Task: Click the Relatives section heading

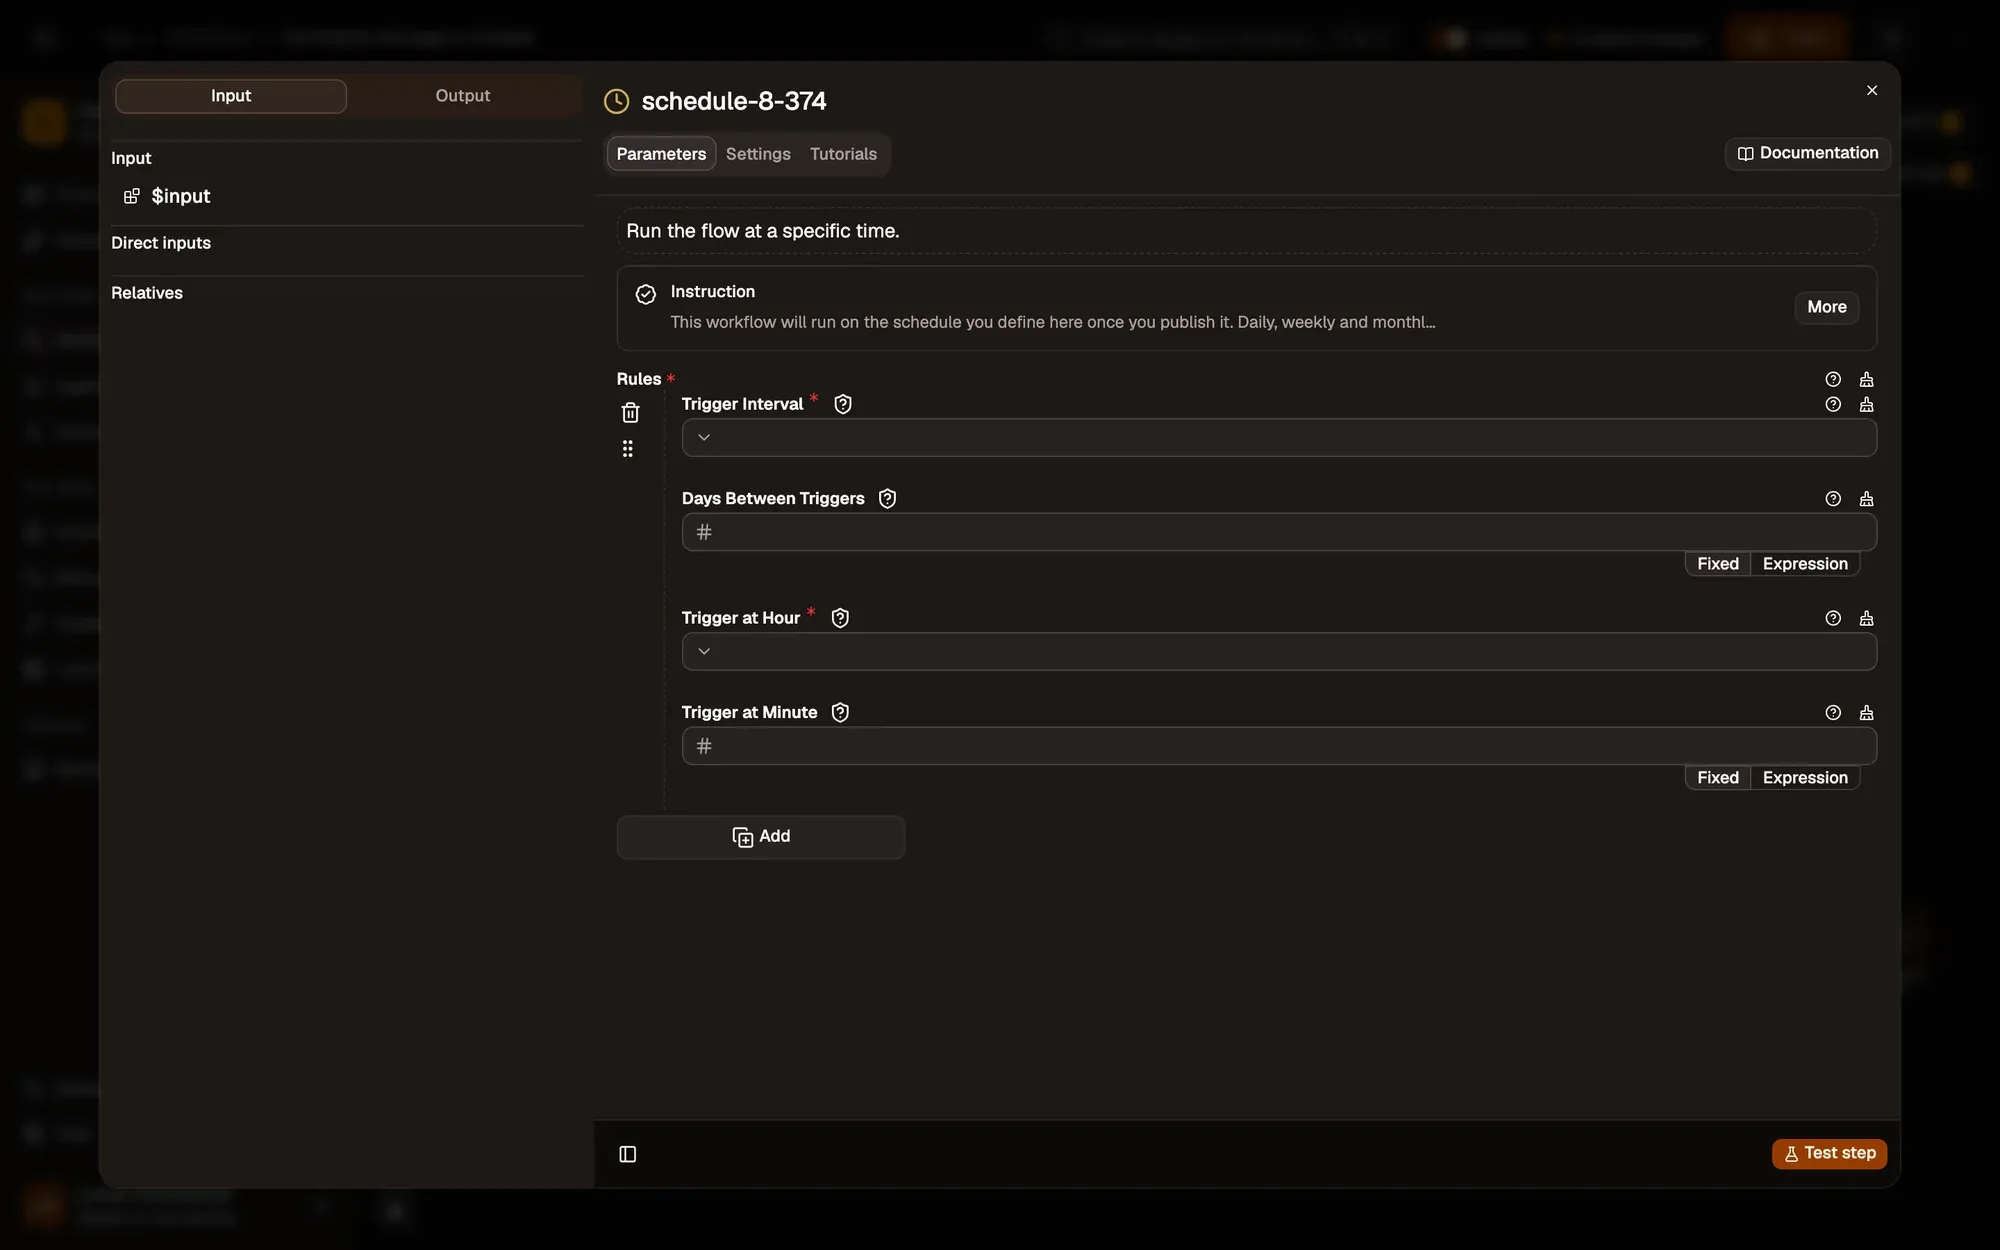Action: (x=147, y=293)
